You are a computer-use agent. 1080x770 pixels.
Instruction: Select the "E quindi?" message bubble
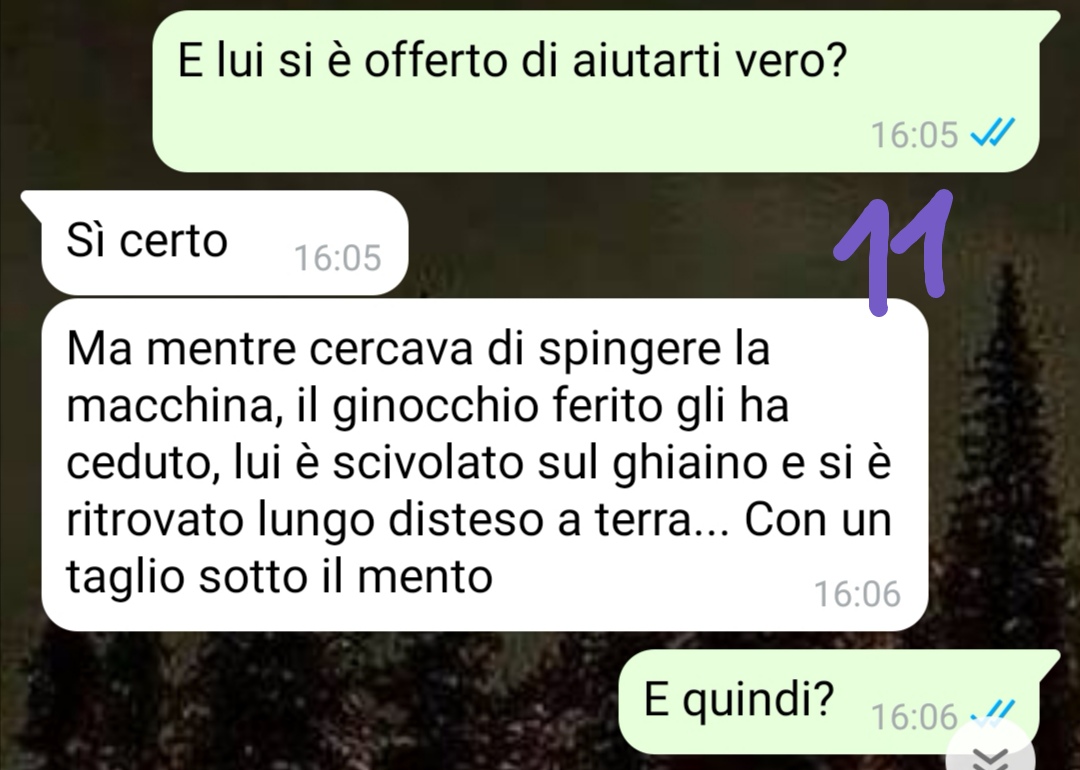(x=829, y=701)
